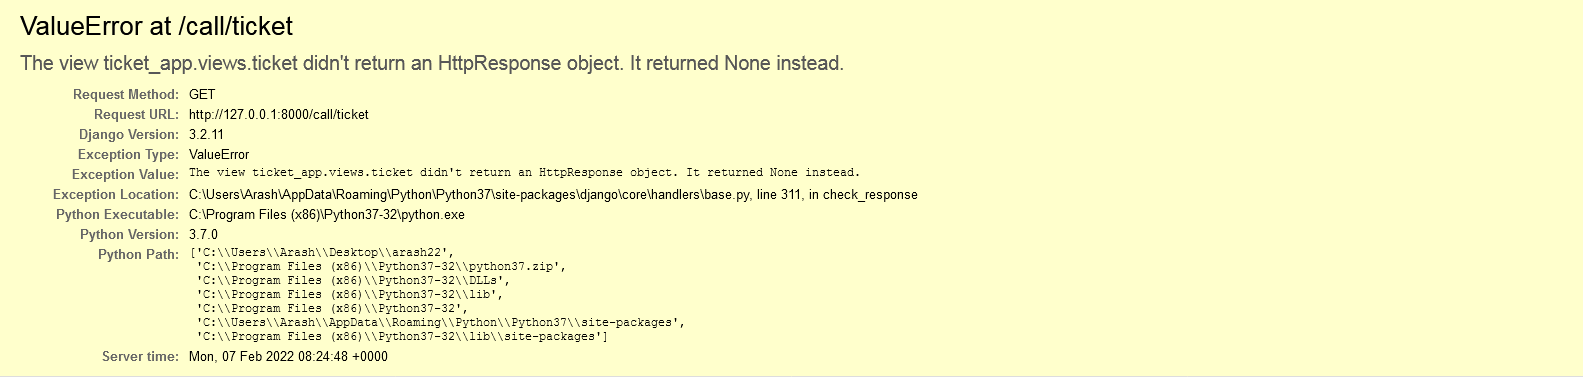Click the GET request method value
The height and width of the screenshot is (377, 1583).
202,95
